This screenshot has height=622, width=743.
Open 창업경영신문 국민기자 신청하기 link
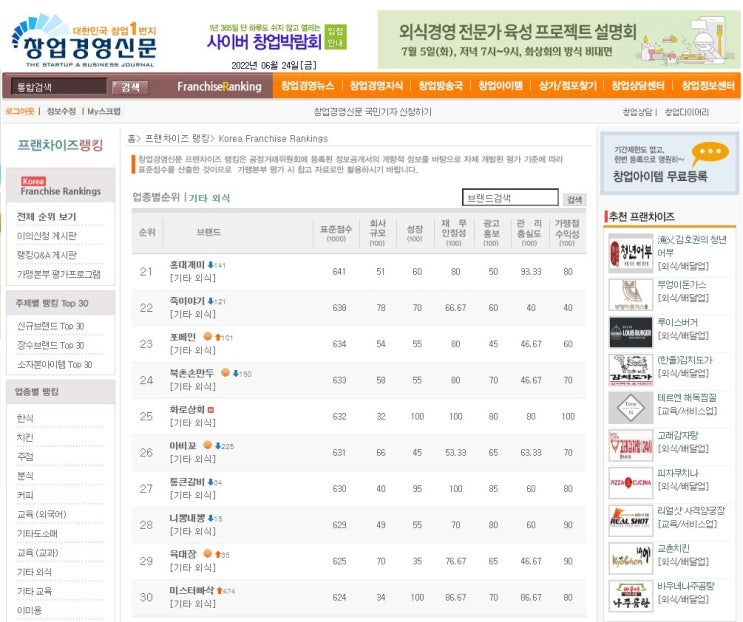coord(372,112)
